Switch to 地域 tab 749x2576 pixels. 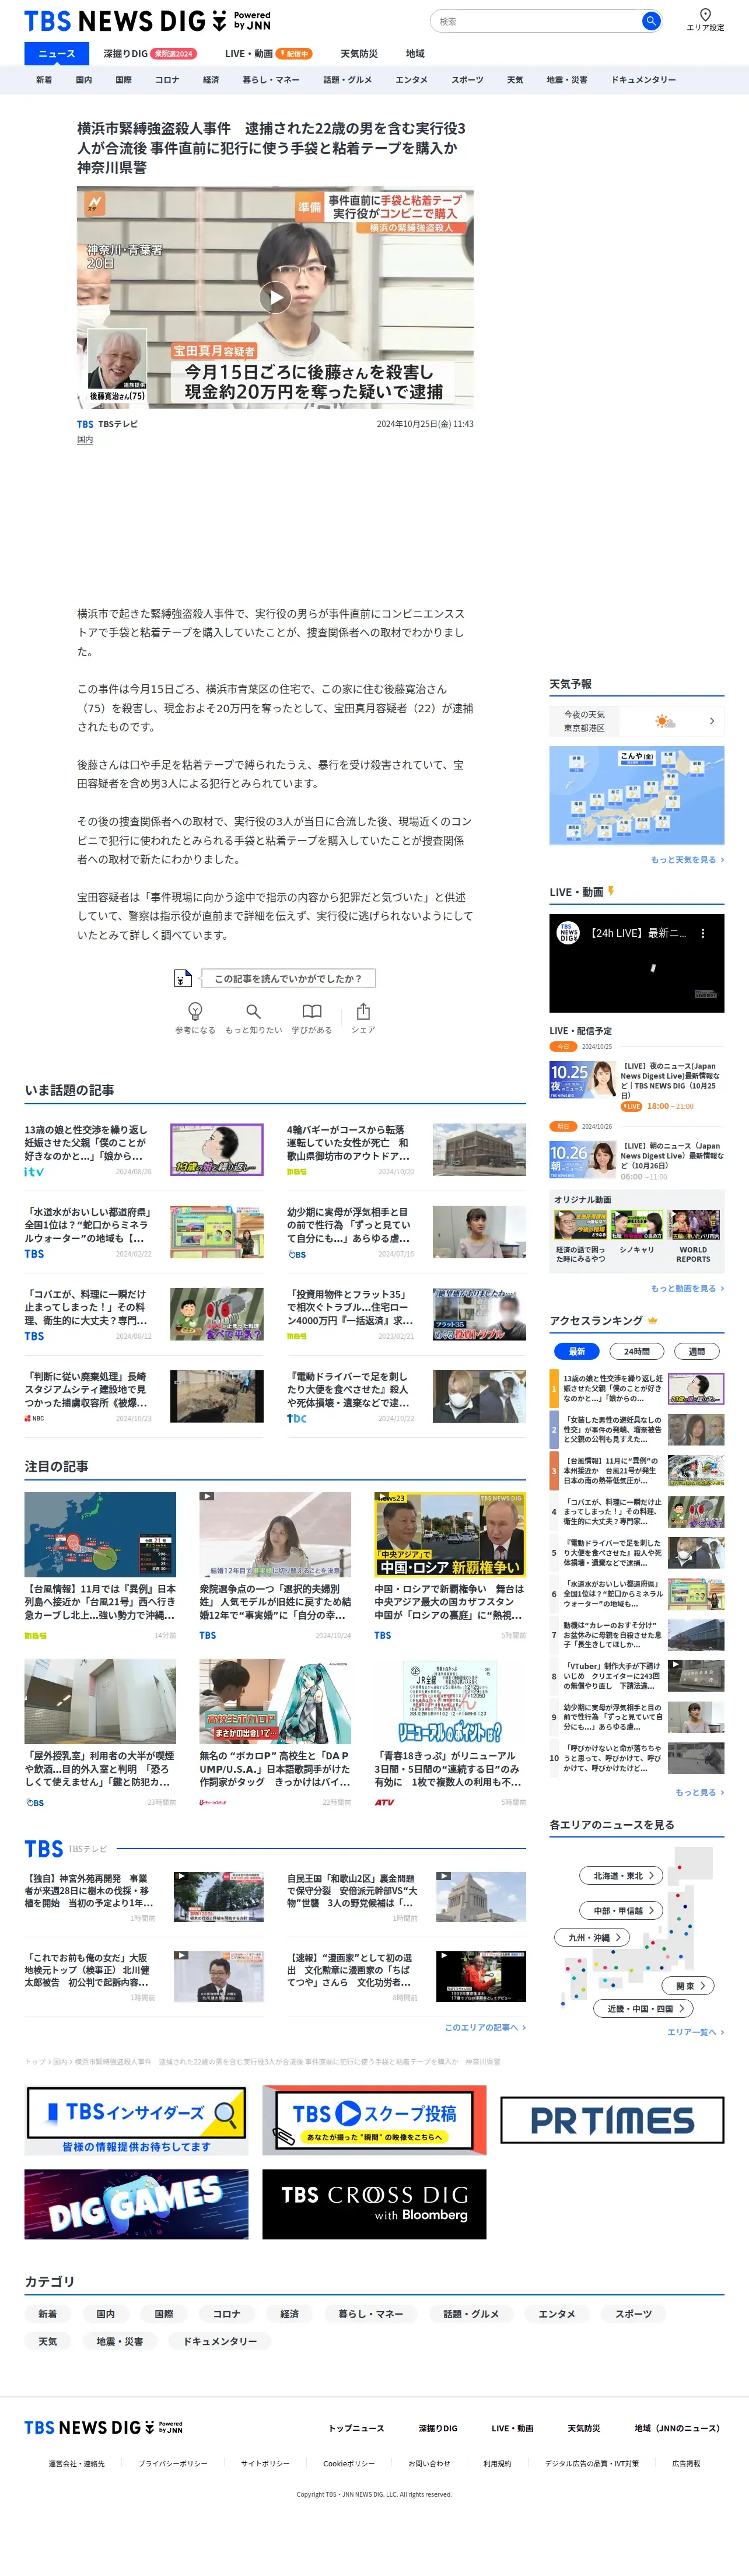coord(415,54)
